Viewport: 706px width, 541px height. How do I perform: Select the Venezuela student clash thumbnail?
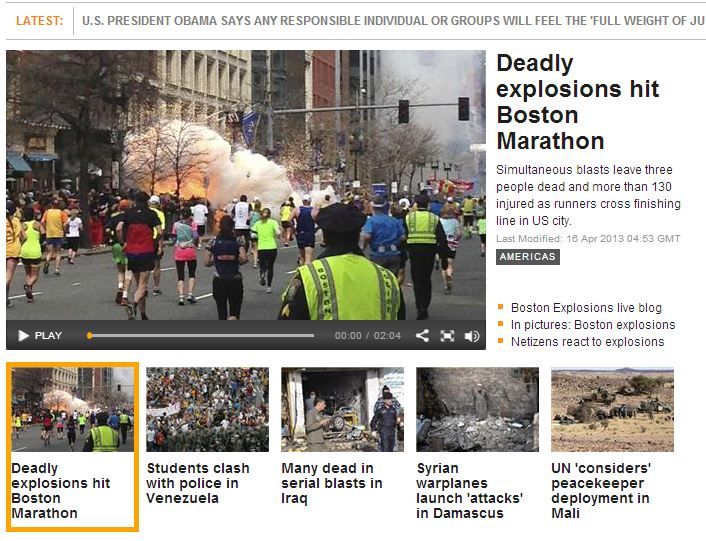click(x=207, y=410)
